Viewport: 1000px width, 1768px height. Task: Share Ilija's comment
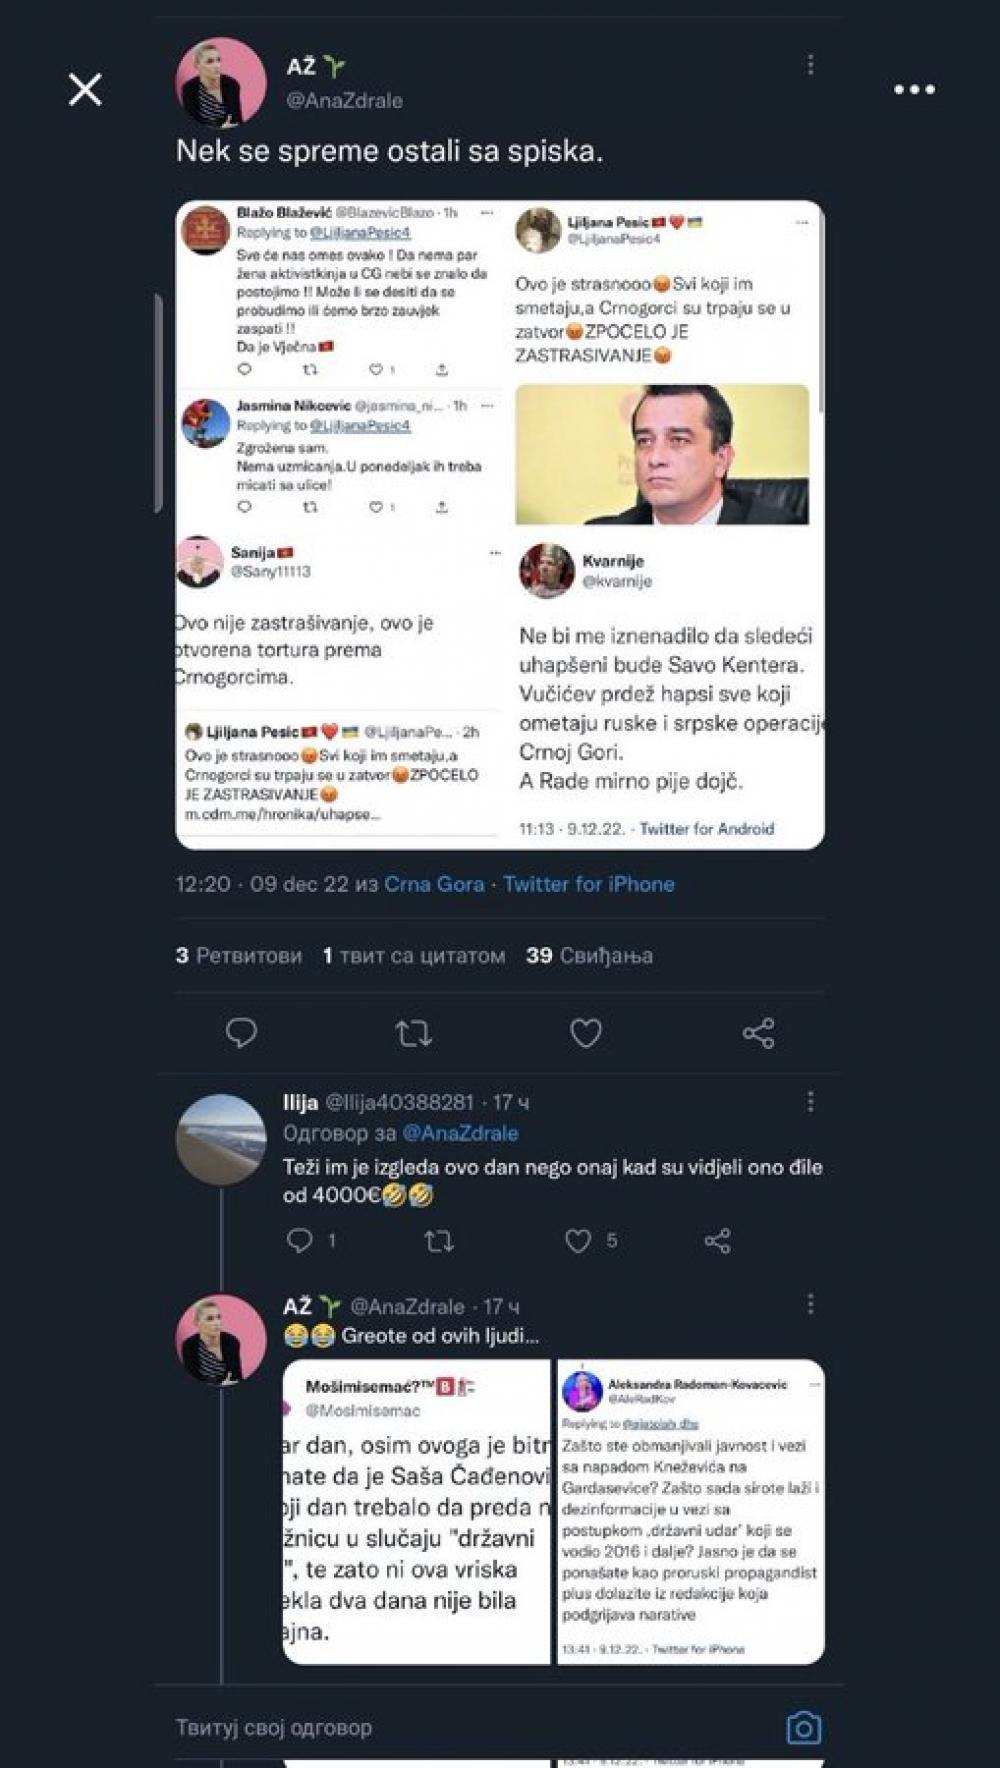coord(717,1241)
